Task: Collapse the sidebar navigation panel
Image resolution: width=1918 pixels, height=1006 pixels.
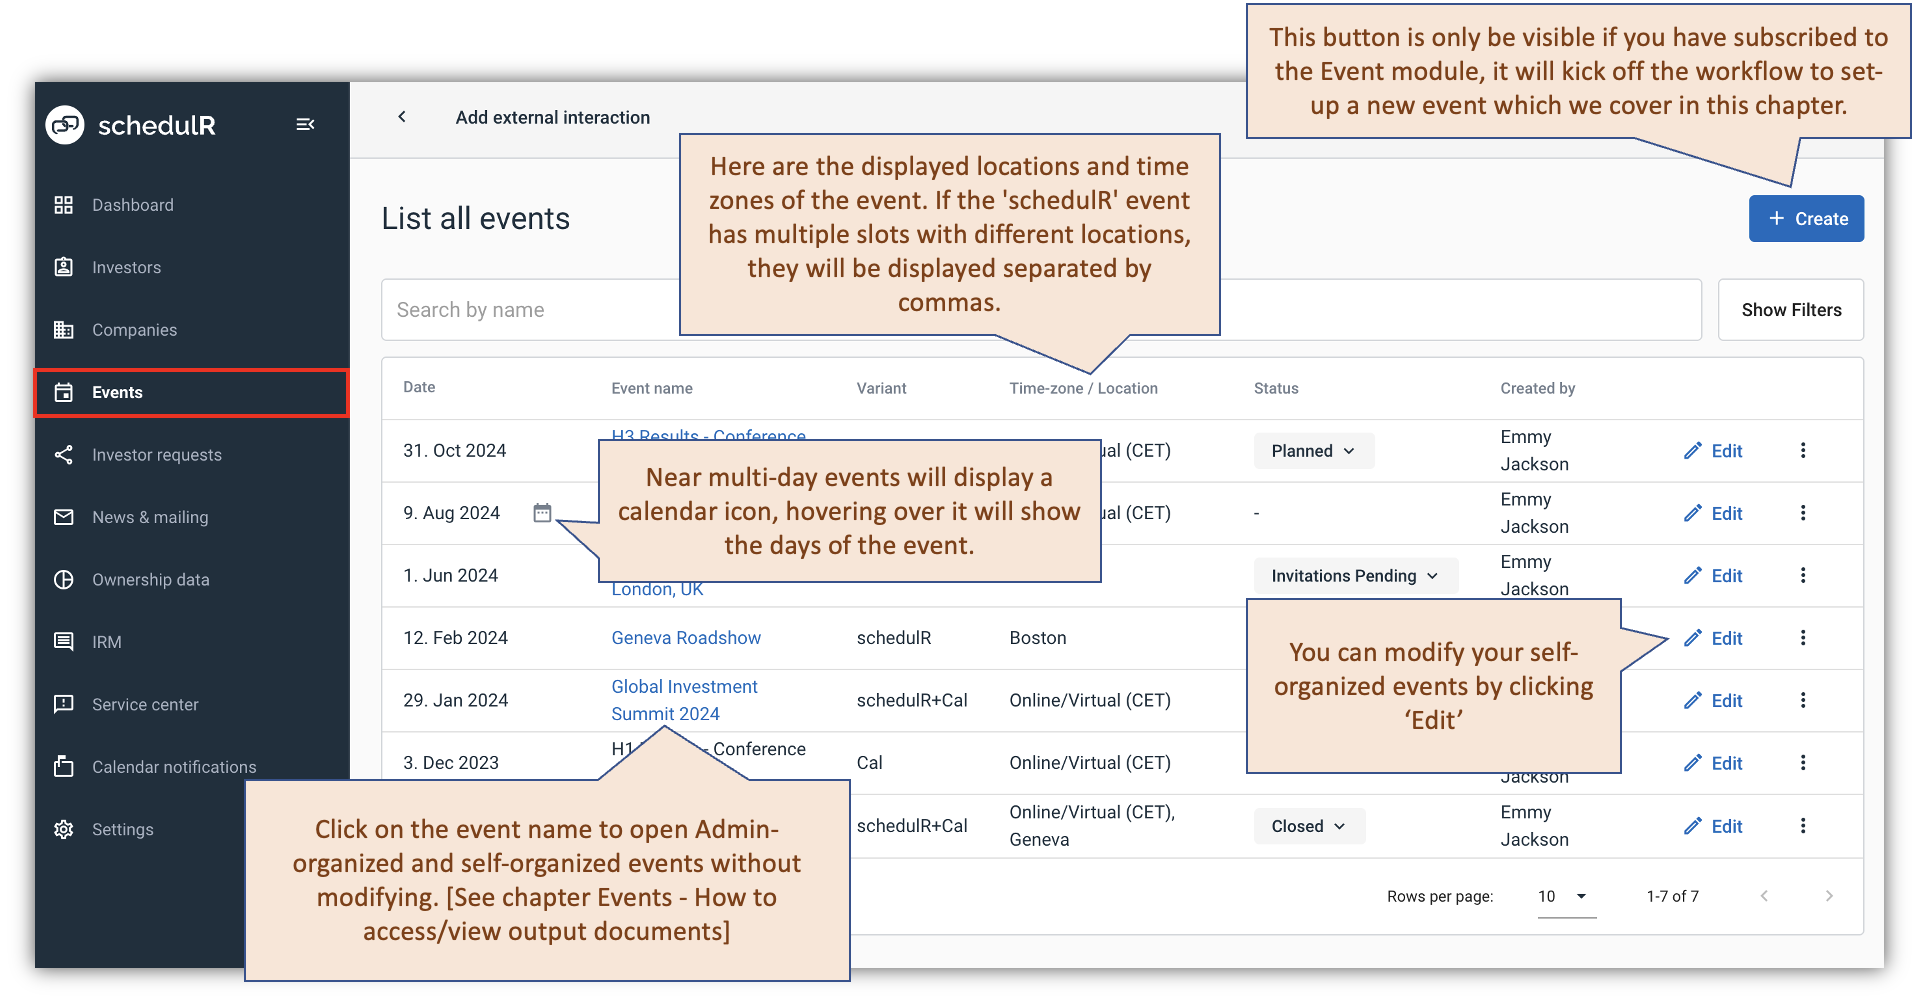Action: [305, 123]
